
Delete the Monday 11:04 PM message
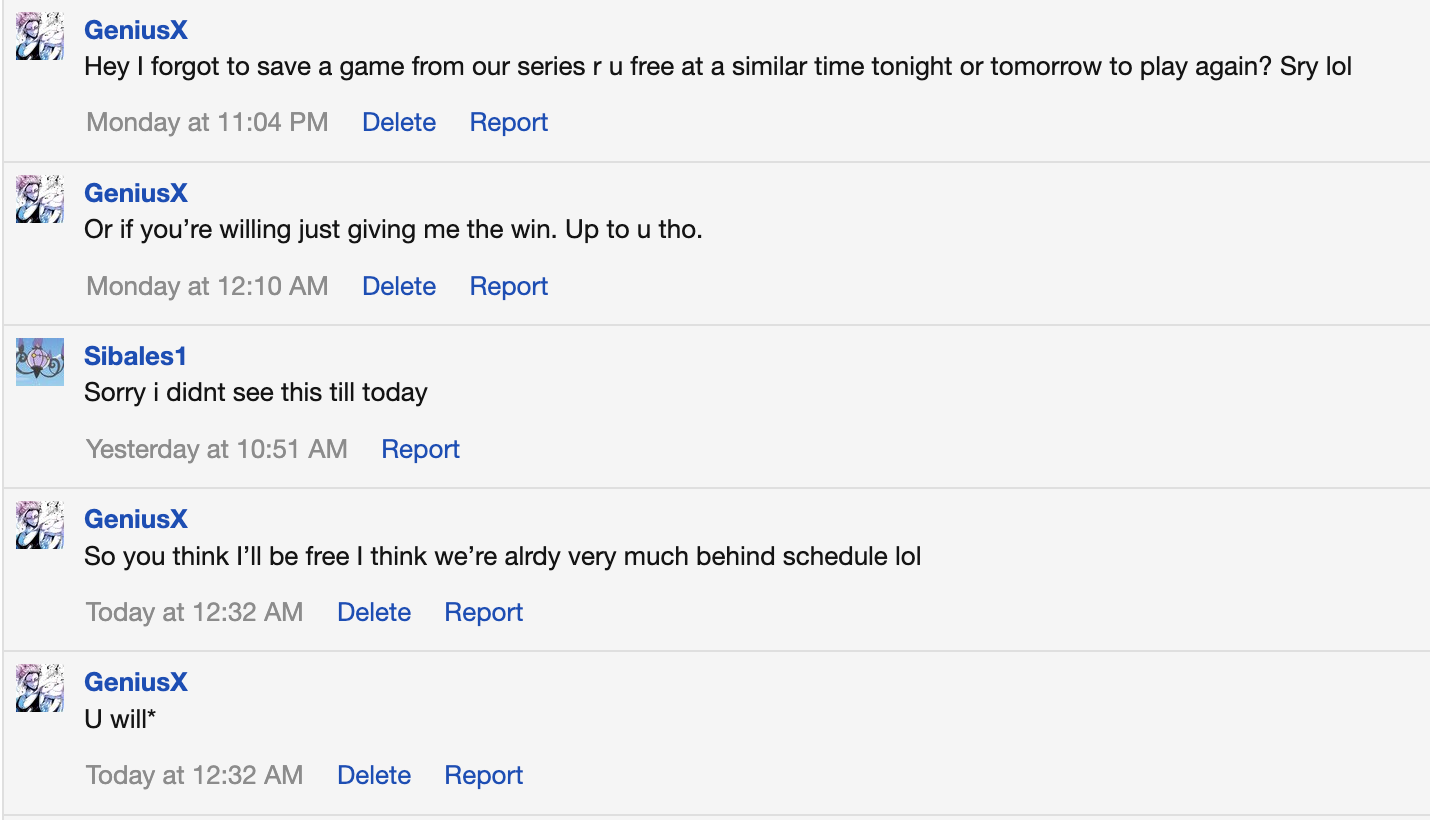399,122
